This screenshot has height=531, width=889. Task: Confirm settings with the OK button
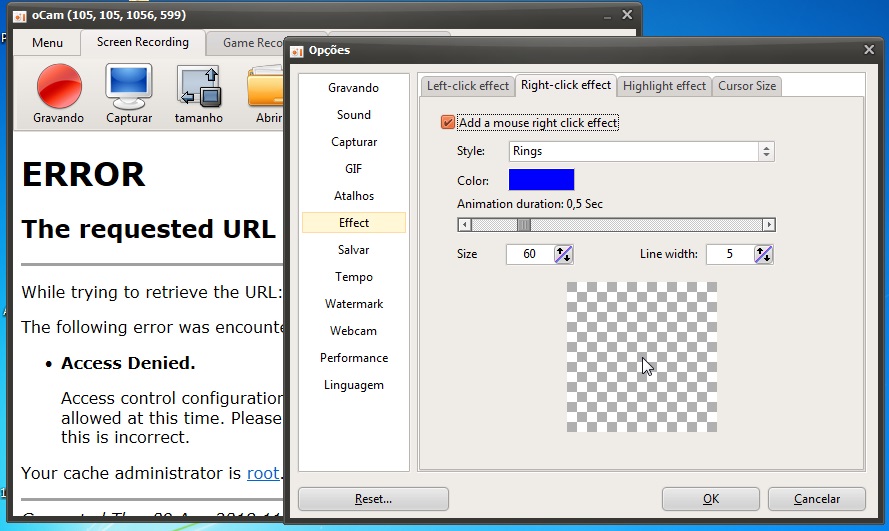pos(710,499)
